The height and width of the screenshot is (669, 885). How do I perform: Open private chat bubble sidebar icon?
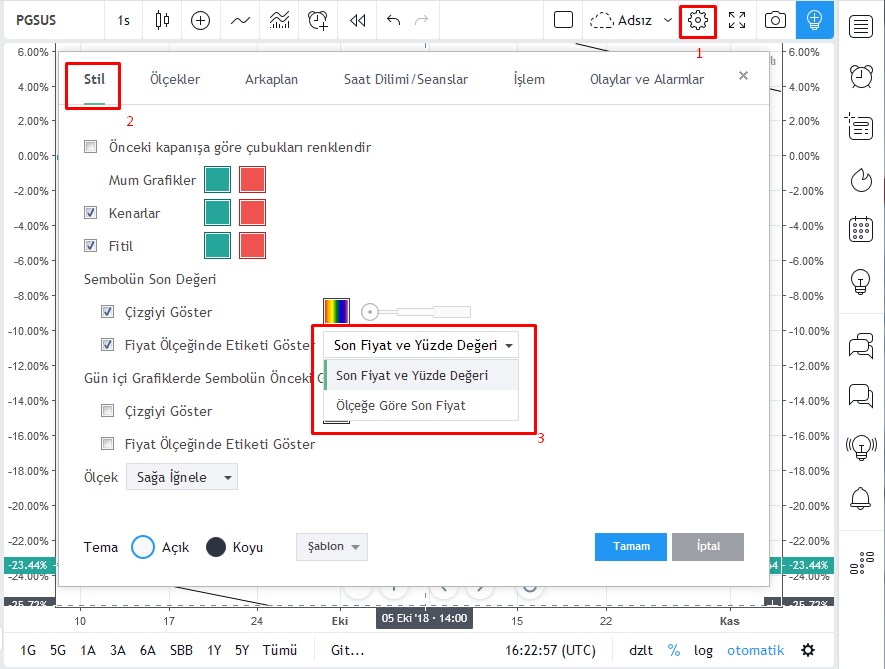coord(861,395)
